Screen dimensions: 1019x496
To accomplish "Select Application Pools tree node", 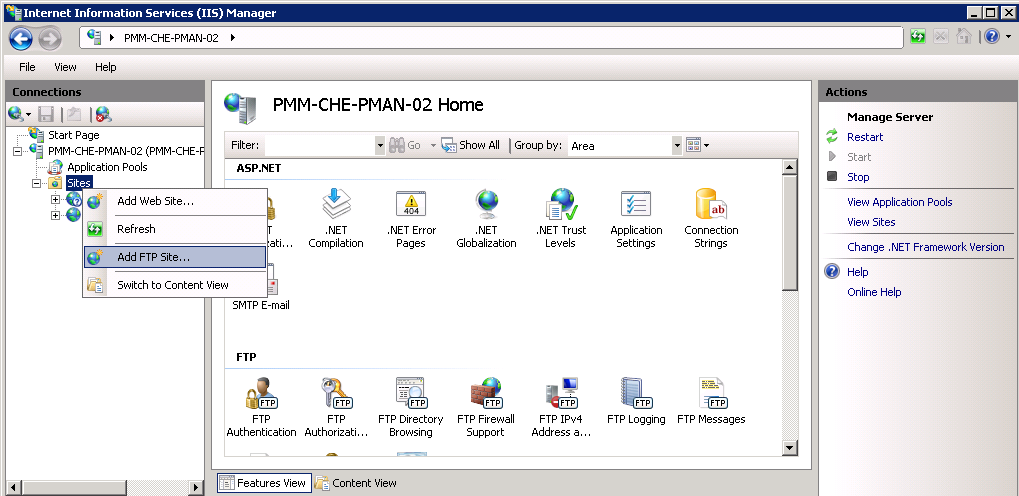I will point(107,167).
